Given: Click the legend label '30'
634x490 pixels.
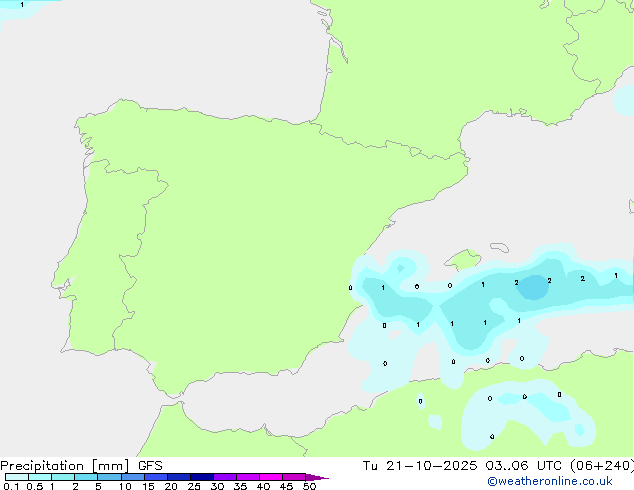Looking at the screenshot, I should coord(217,486).
